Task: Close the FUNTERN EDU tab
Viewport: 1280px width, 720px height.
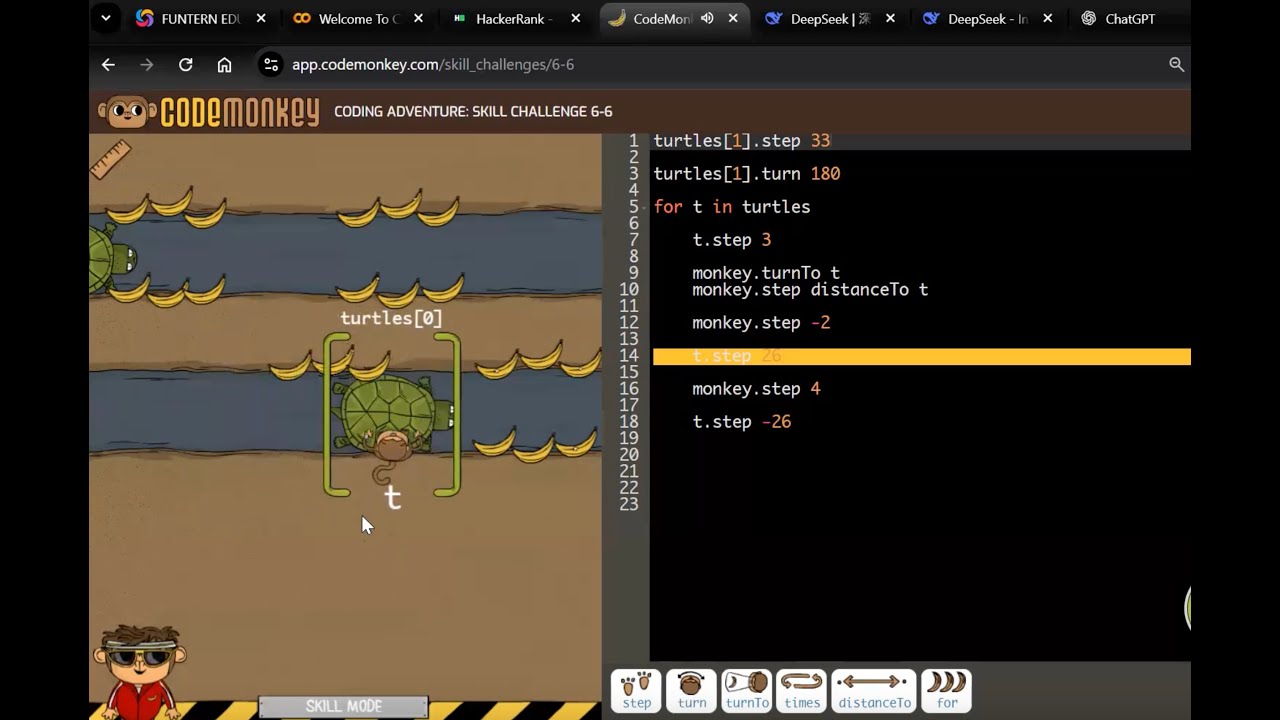Action: (x=261, y=18)
